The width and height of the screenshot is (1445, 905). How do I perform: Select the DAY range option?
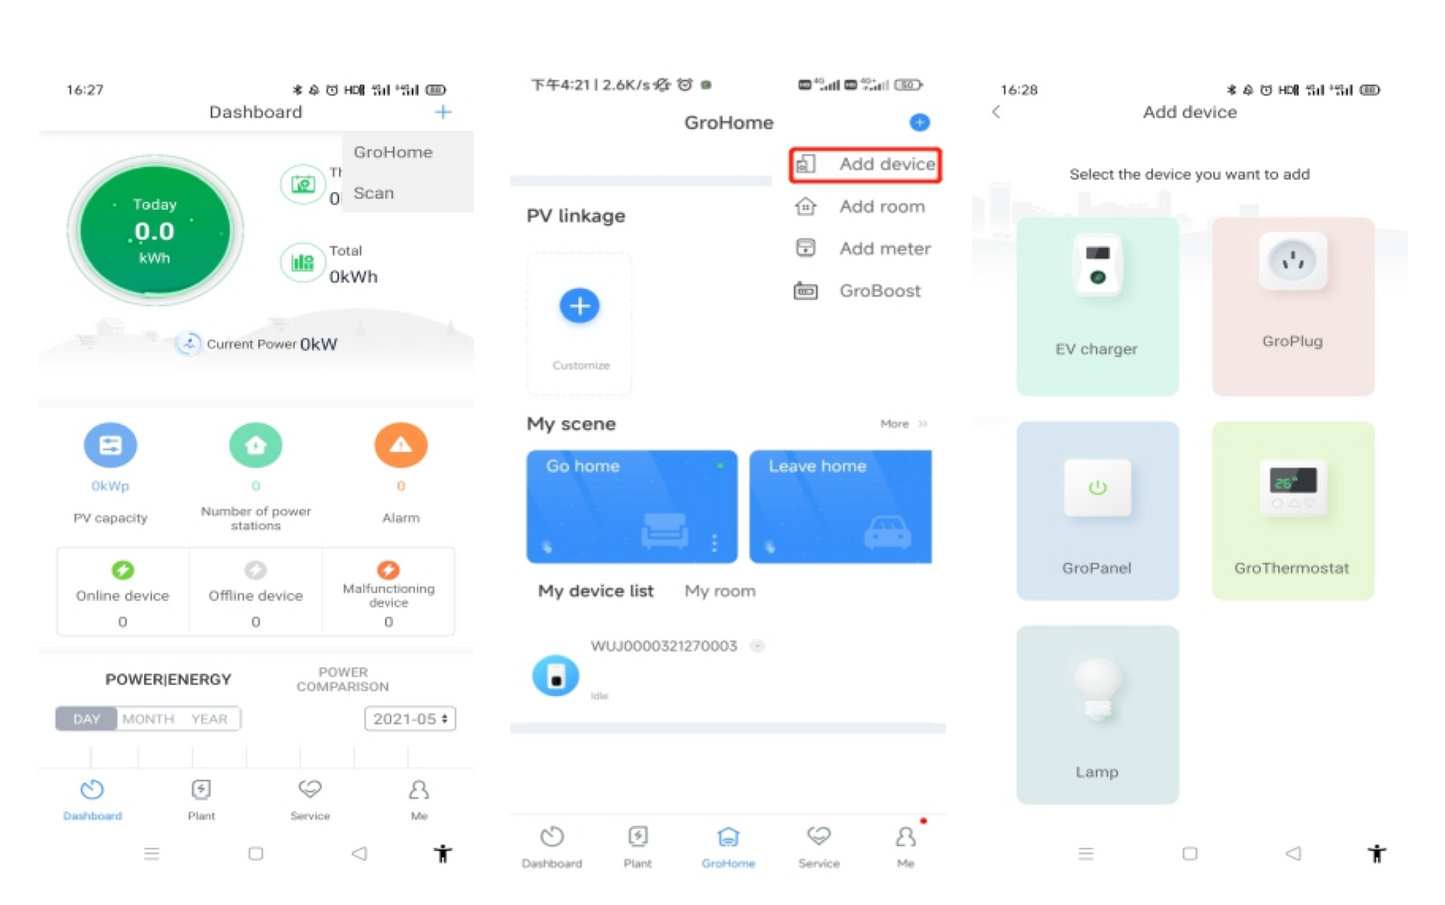click(87, 719)
